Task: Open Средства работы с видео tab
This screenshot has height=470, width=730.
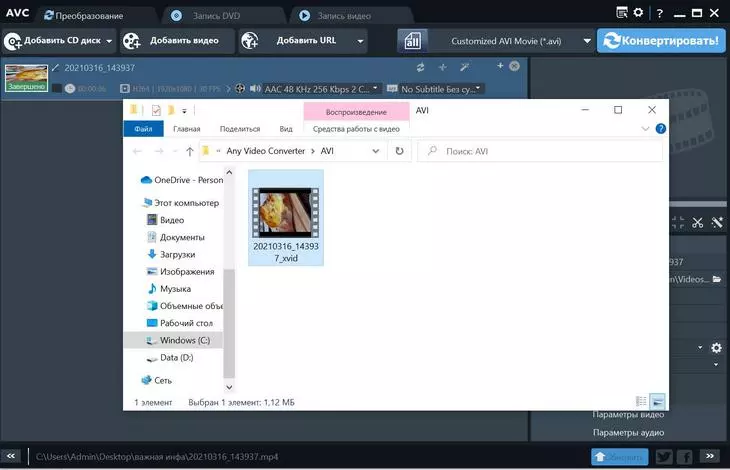Action: [x=356, y=129]
